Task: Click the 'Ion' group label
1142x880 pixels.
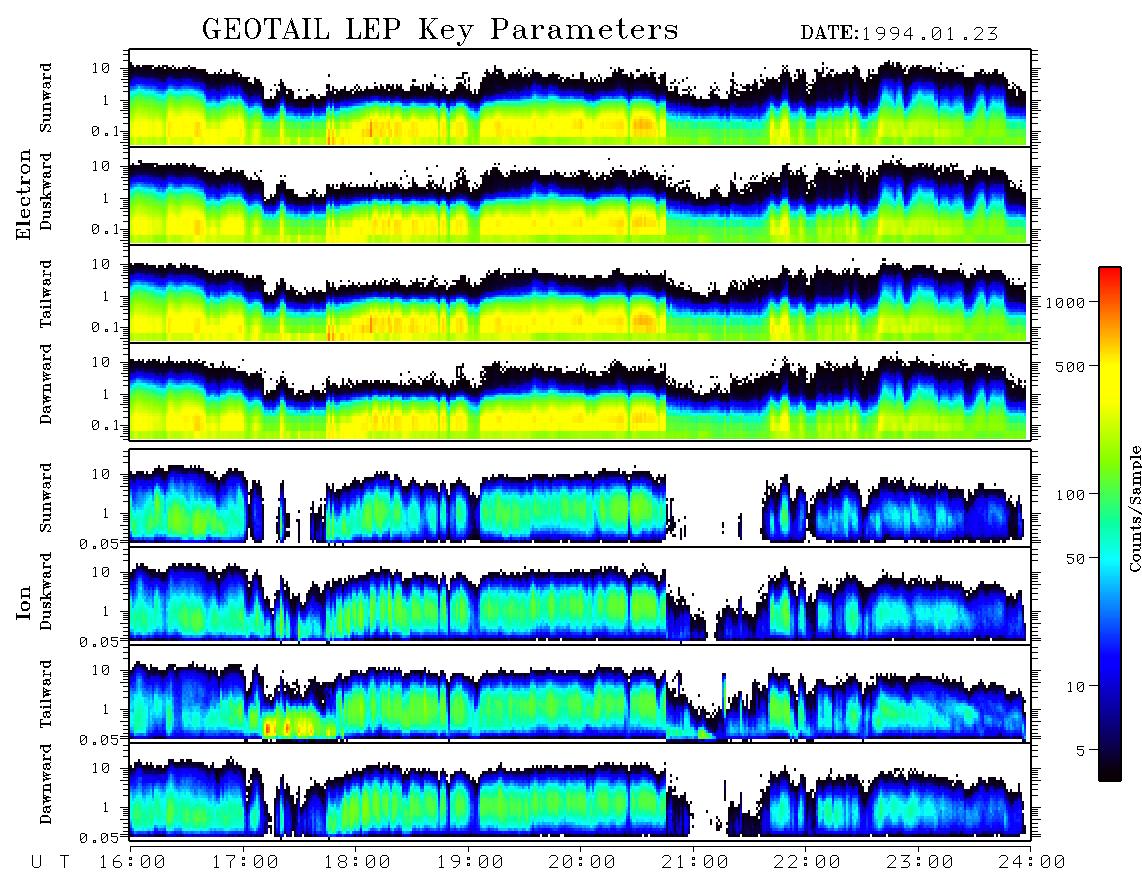Action: pos(24,603)
